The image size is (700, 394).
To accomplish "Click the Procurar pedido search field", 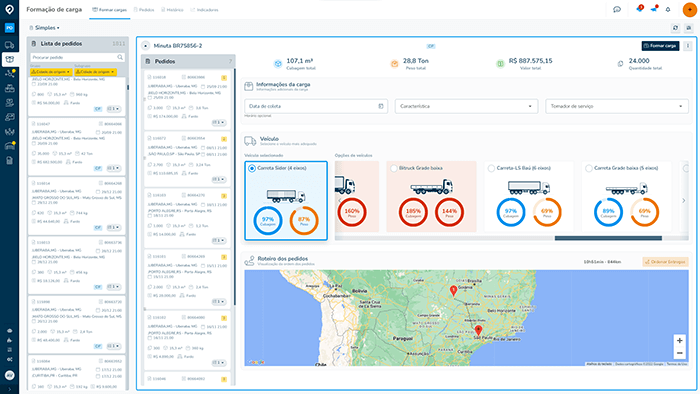I will coord(77,57).
